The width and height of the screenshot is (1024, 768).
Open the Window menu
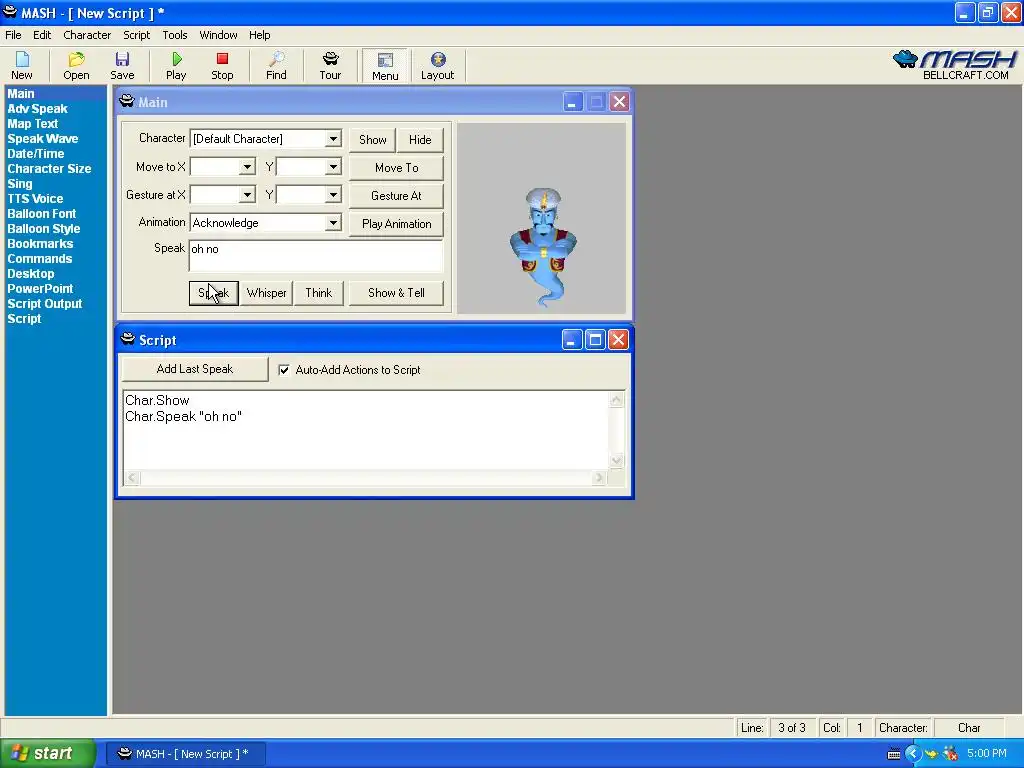[218, 35]
